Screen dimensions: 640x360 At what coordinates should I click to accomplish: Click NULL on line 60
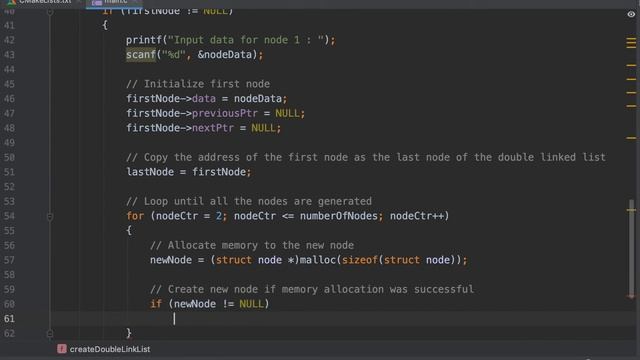click(251, 304)
